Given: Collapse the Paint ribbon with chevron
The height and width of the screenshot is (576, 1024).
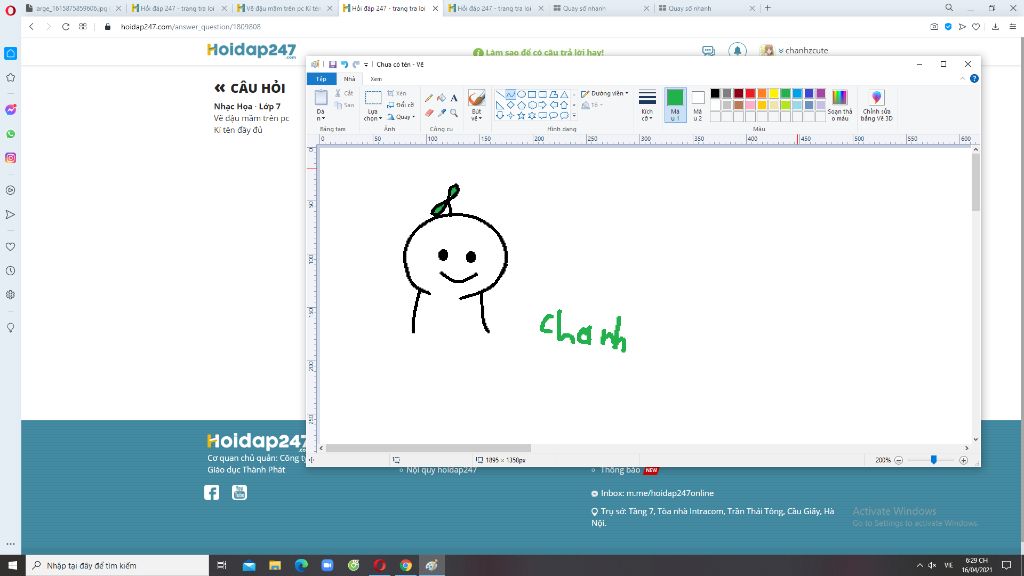Looking at the screenshot, I should pos(962,78).
